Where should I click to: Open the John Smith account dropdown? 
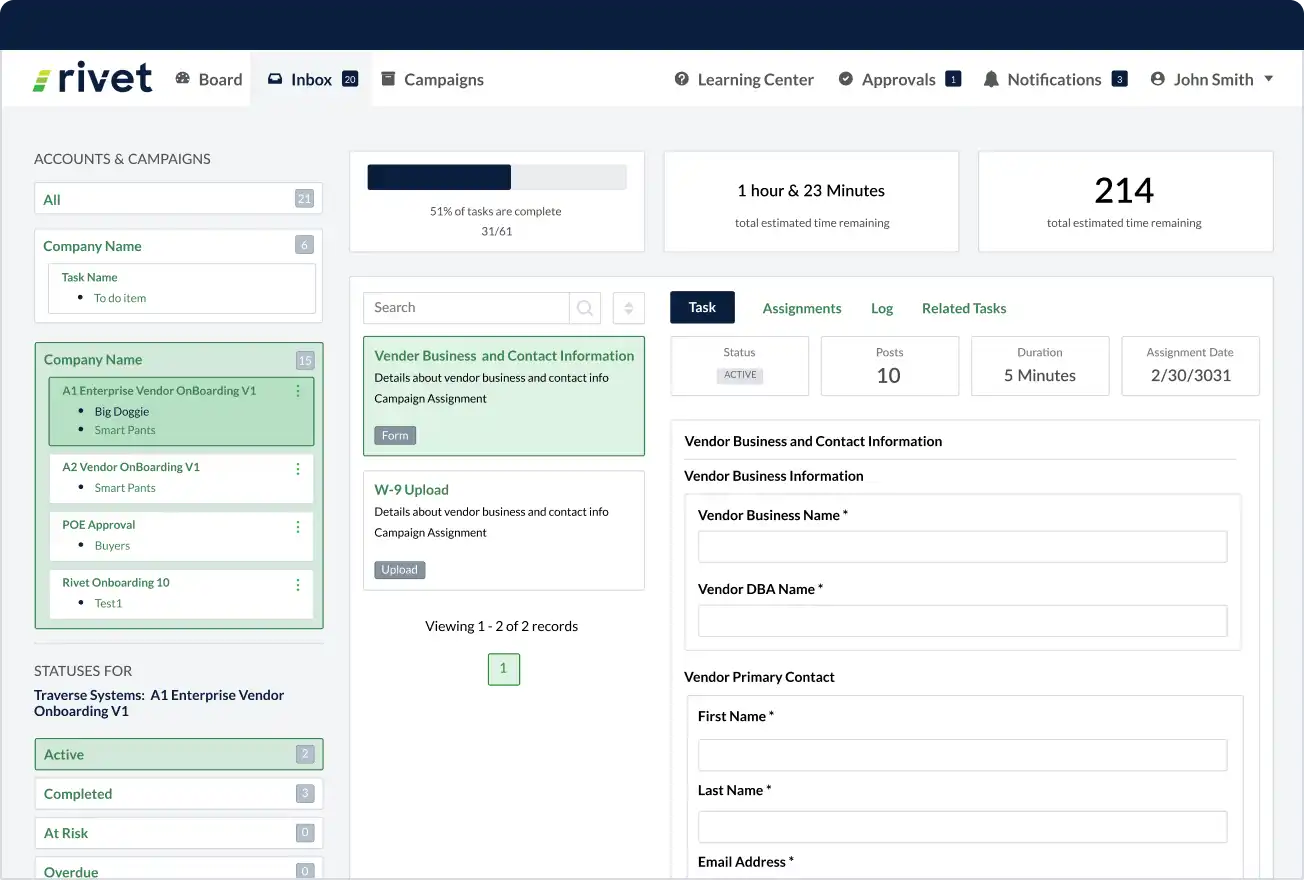click(1268, 79)
